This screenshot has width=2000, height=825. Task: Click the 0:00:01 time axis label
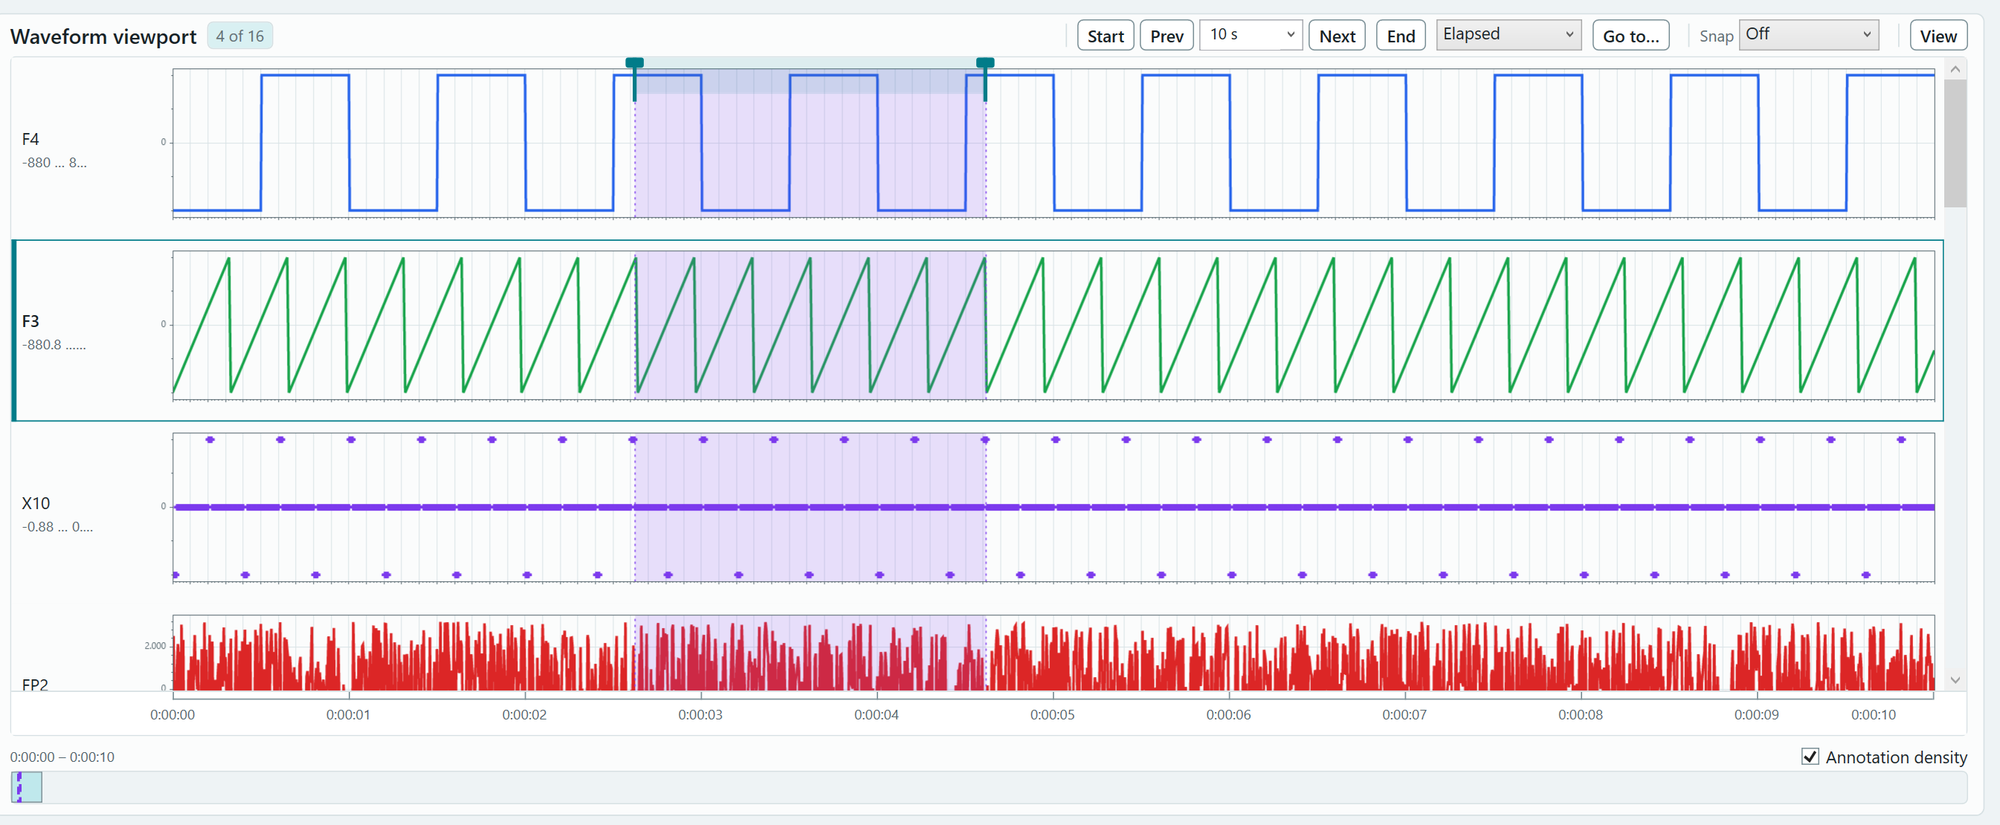click(x=348, y=715)
